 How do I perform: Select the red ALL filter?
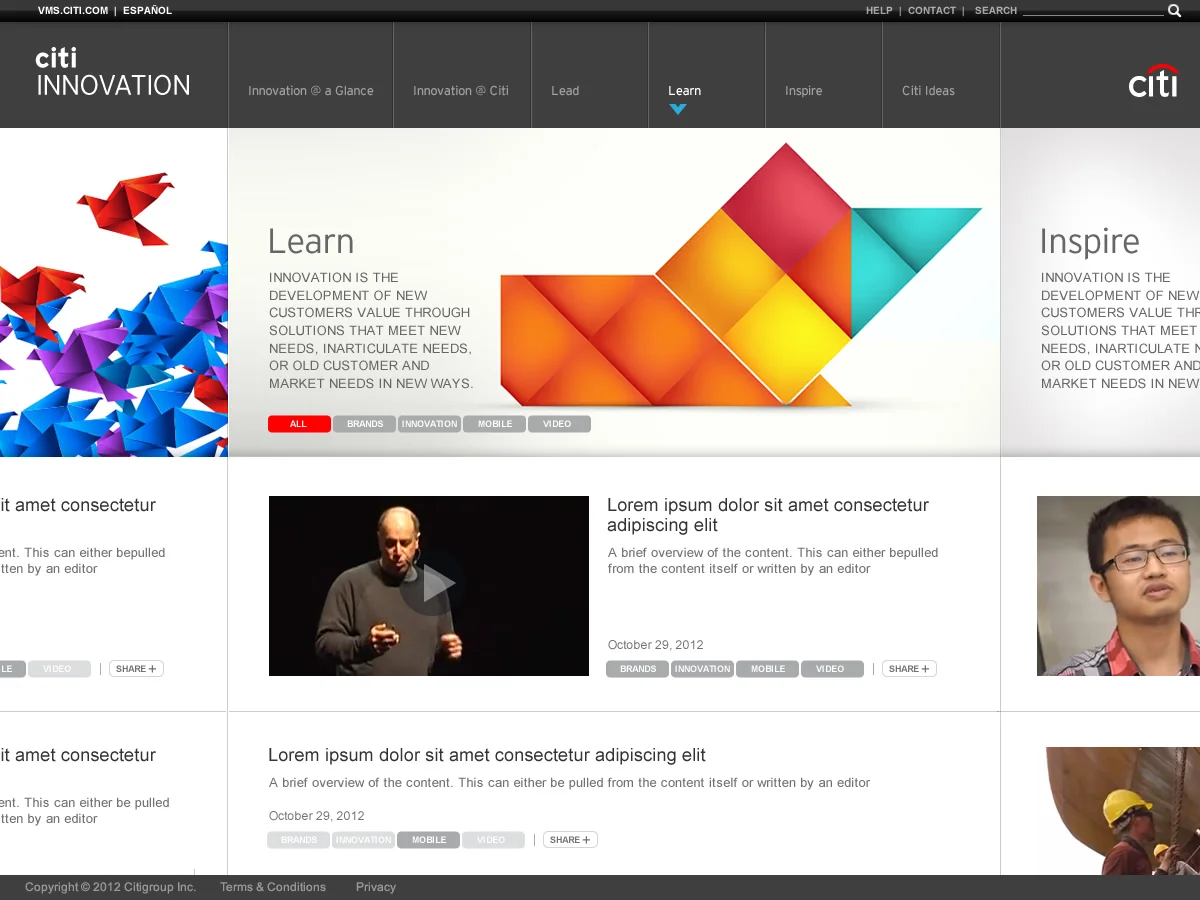pos(299,424)
